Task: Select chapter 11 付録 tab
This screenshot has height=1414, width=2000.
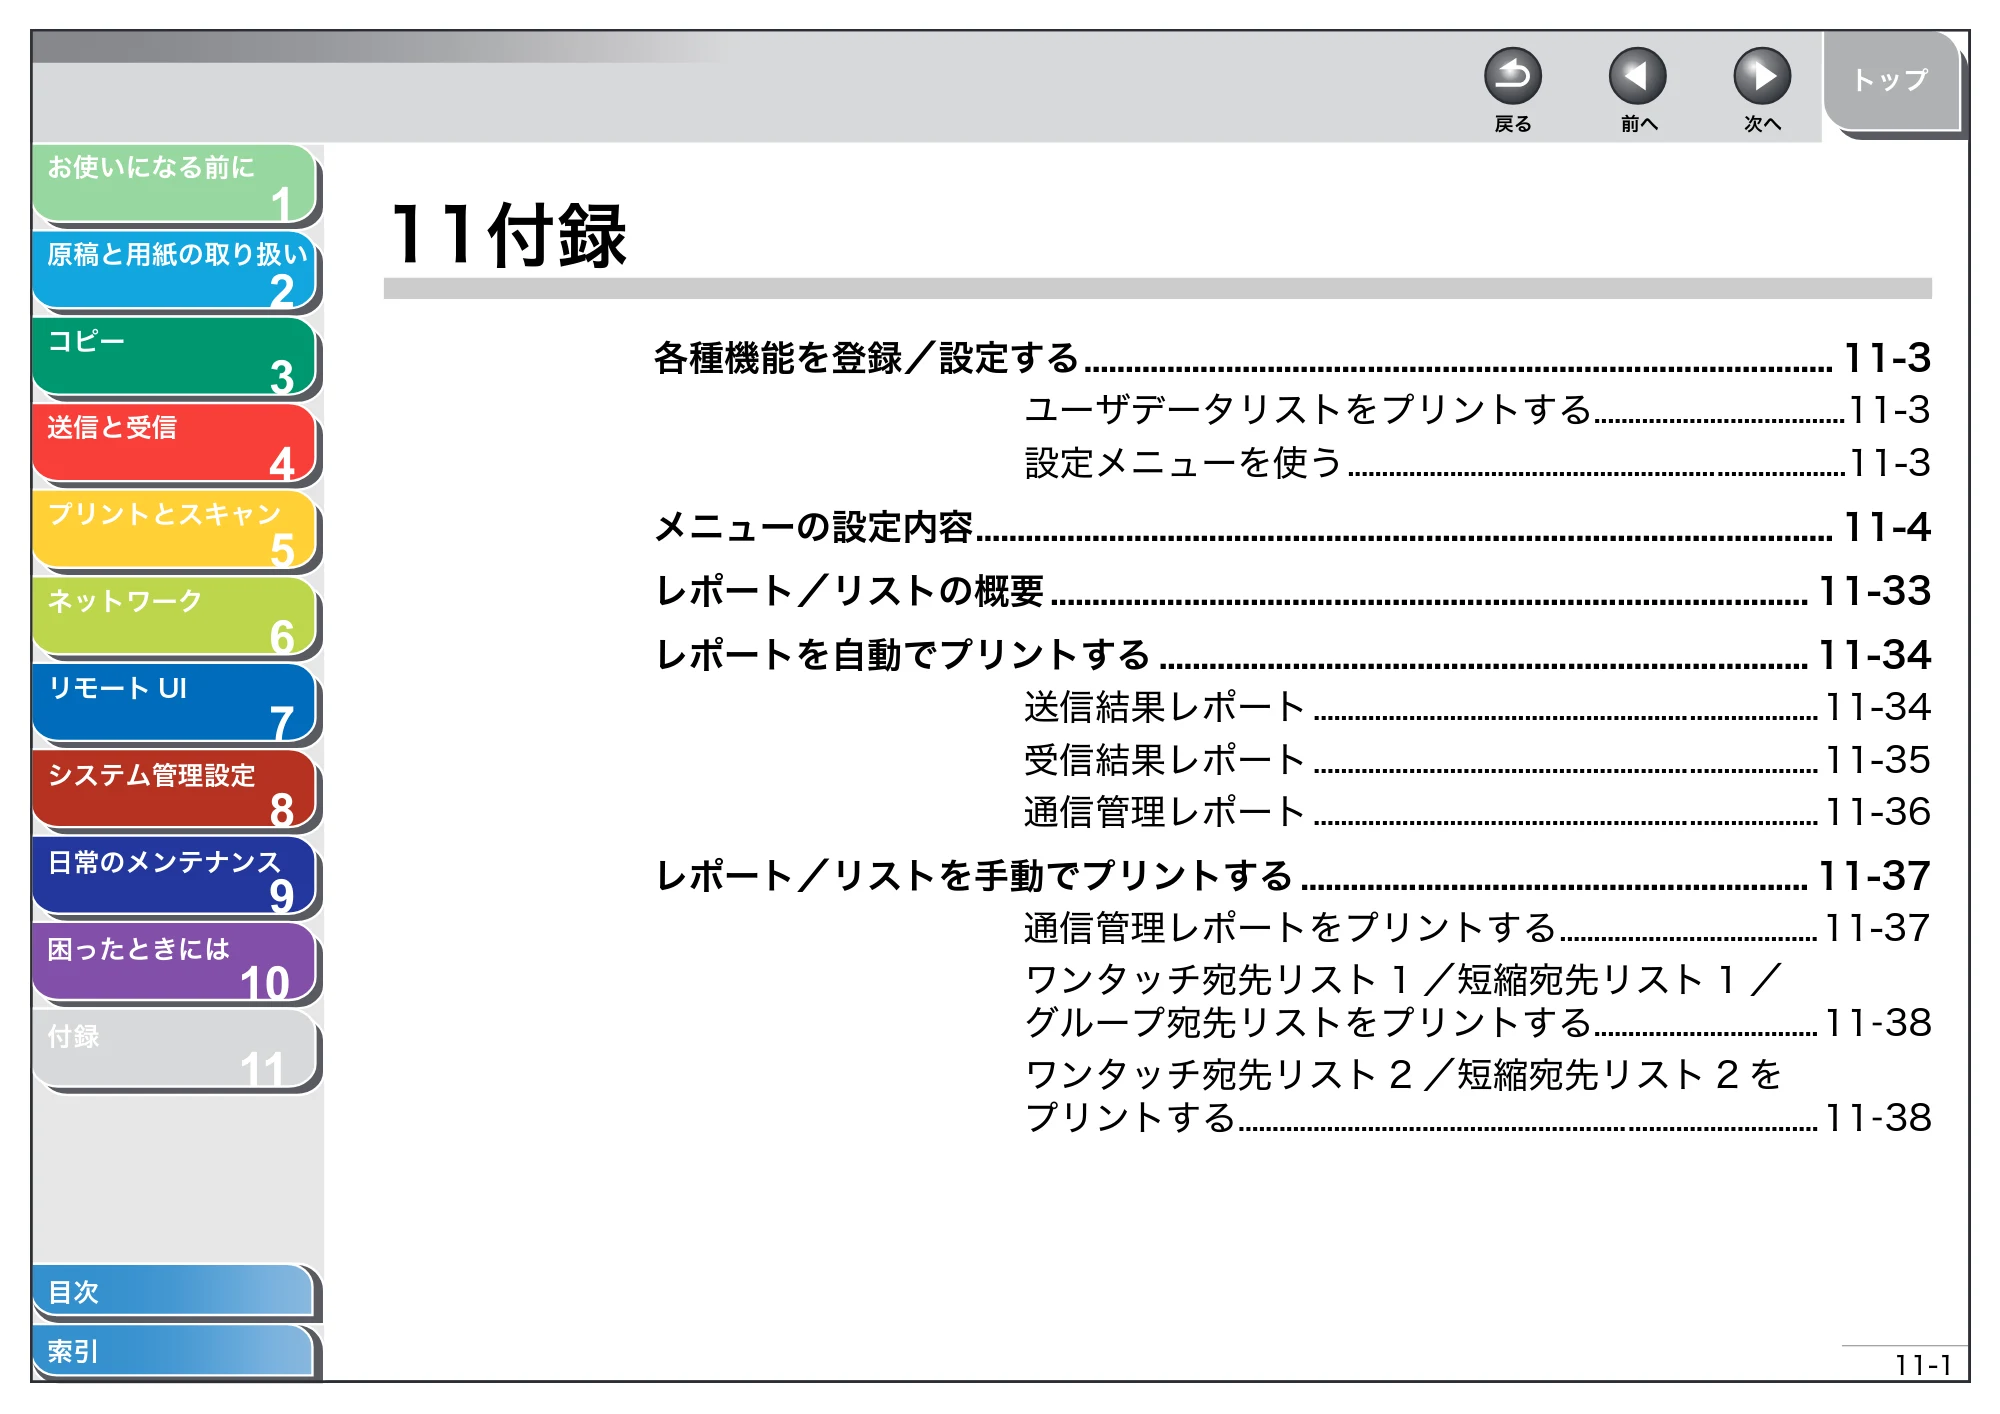Action: tap(175, 1050)
